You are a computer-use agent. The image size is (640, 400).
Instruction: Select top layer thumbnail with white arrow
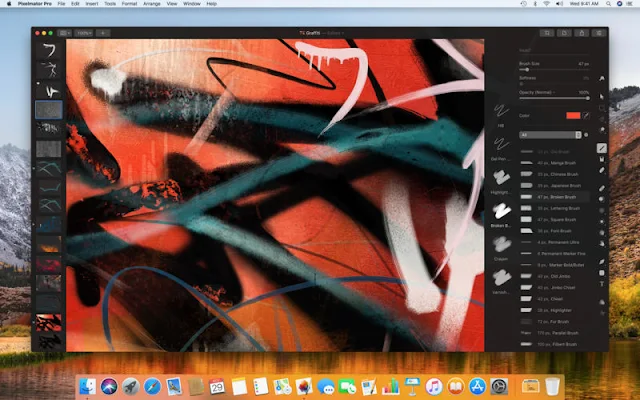coord(49,50)
